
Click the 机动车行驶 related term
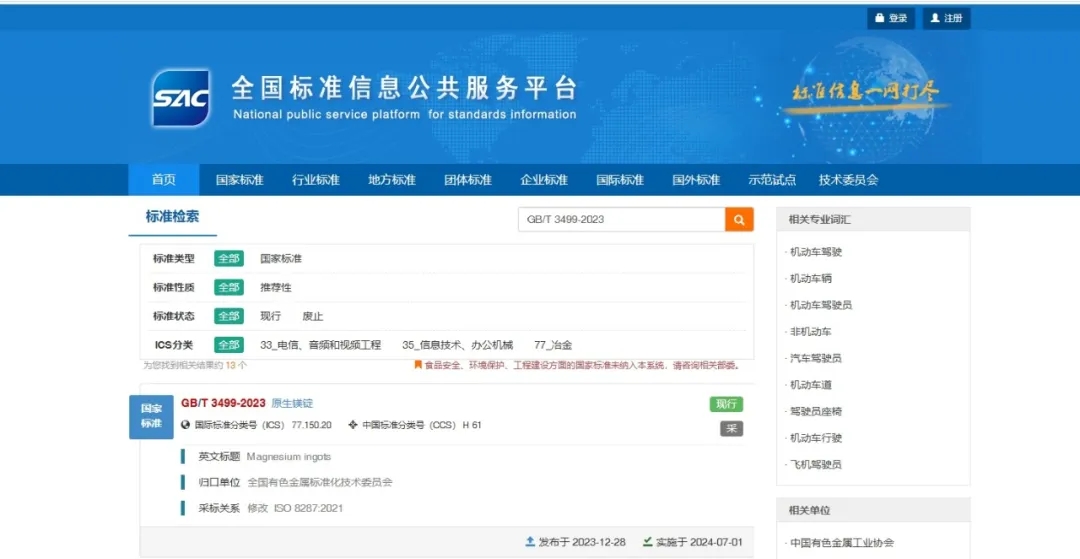(x=816, y=438)
